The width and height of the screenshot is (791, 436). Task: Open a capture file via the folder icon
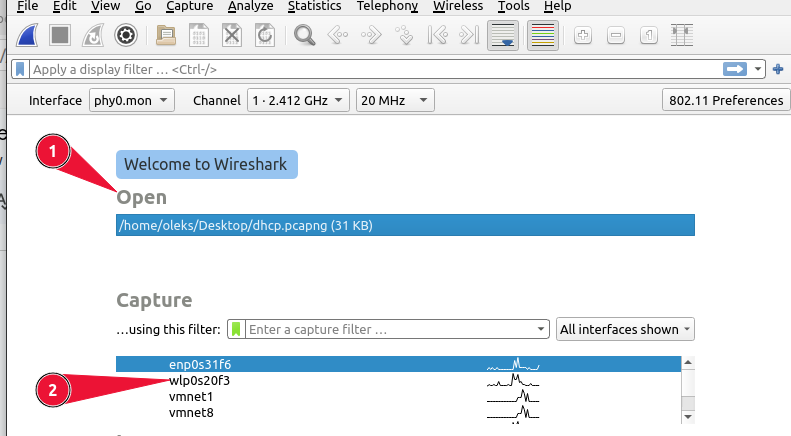pos(167,37)
